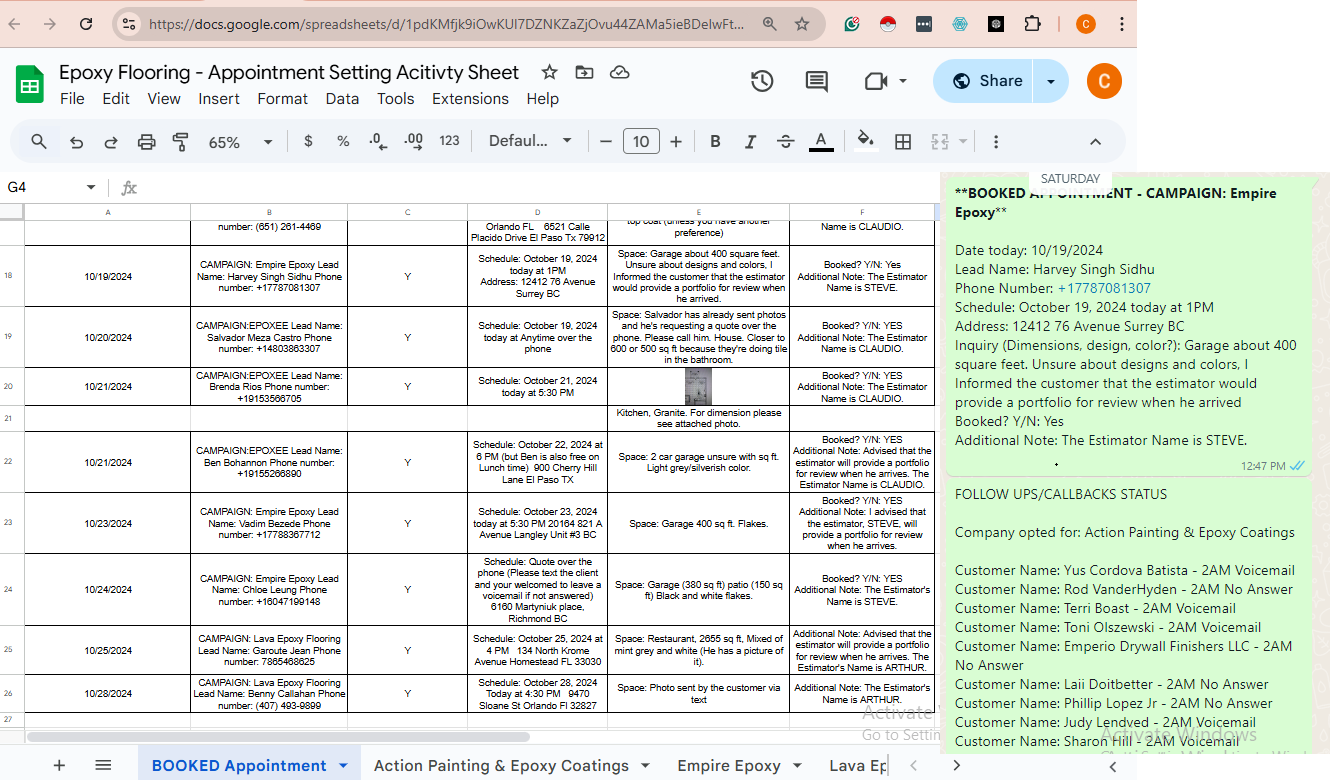Format as percent
Viewport: 1330px width, 780px height.
[343, 141]
